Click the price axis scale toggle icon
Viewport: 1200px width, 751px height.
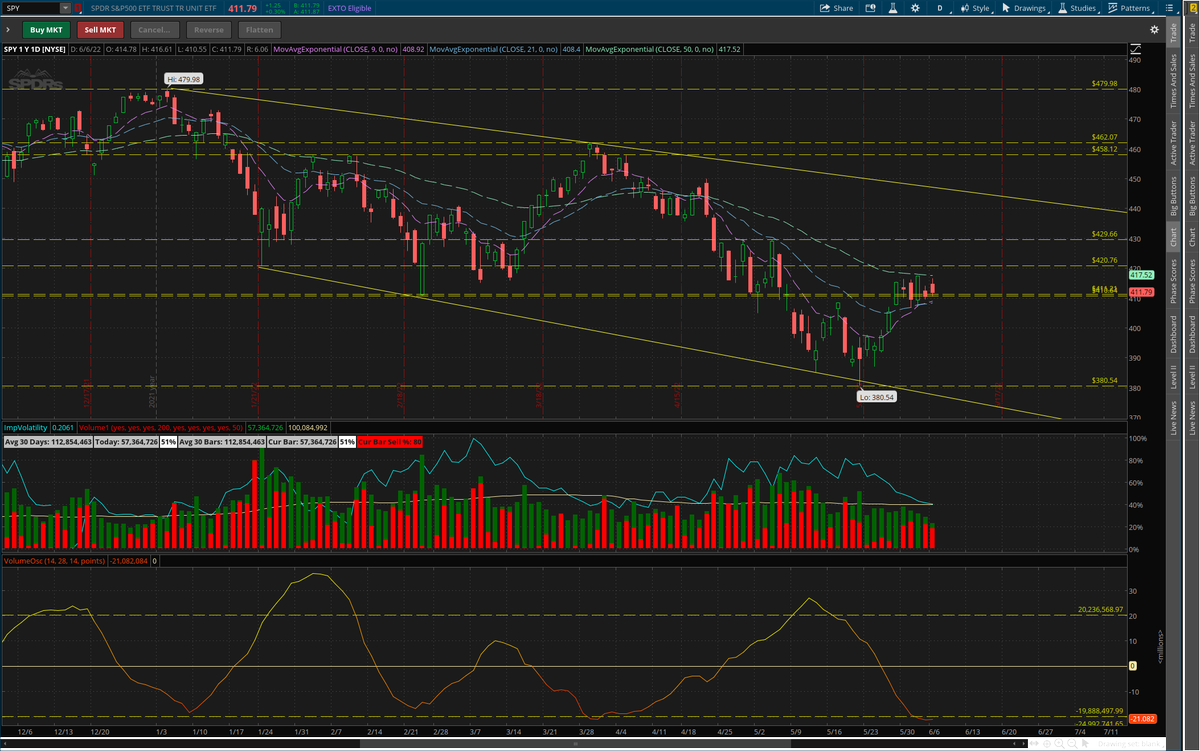point(1134,48)
